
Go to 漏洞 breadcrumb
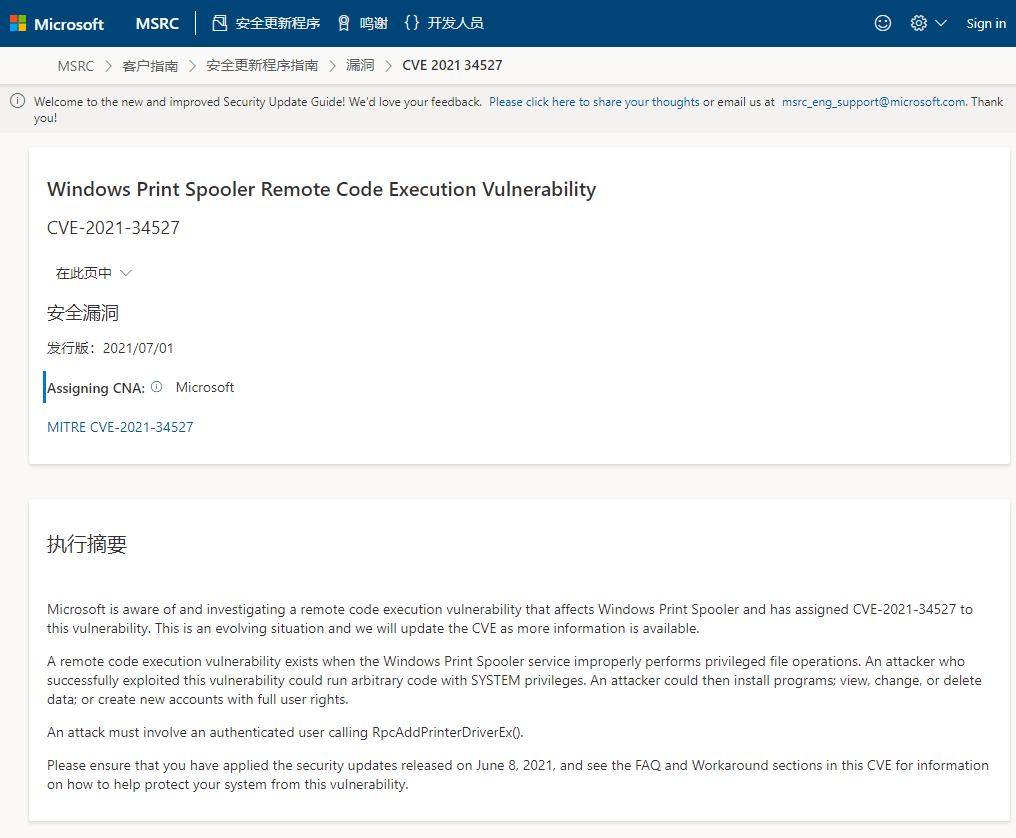coord(360,65)
